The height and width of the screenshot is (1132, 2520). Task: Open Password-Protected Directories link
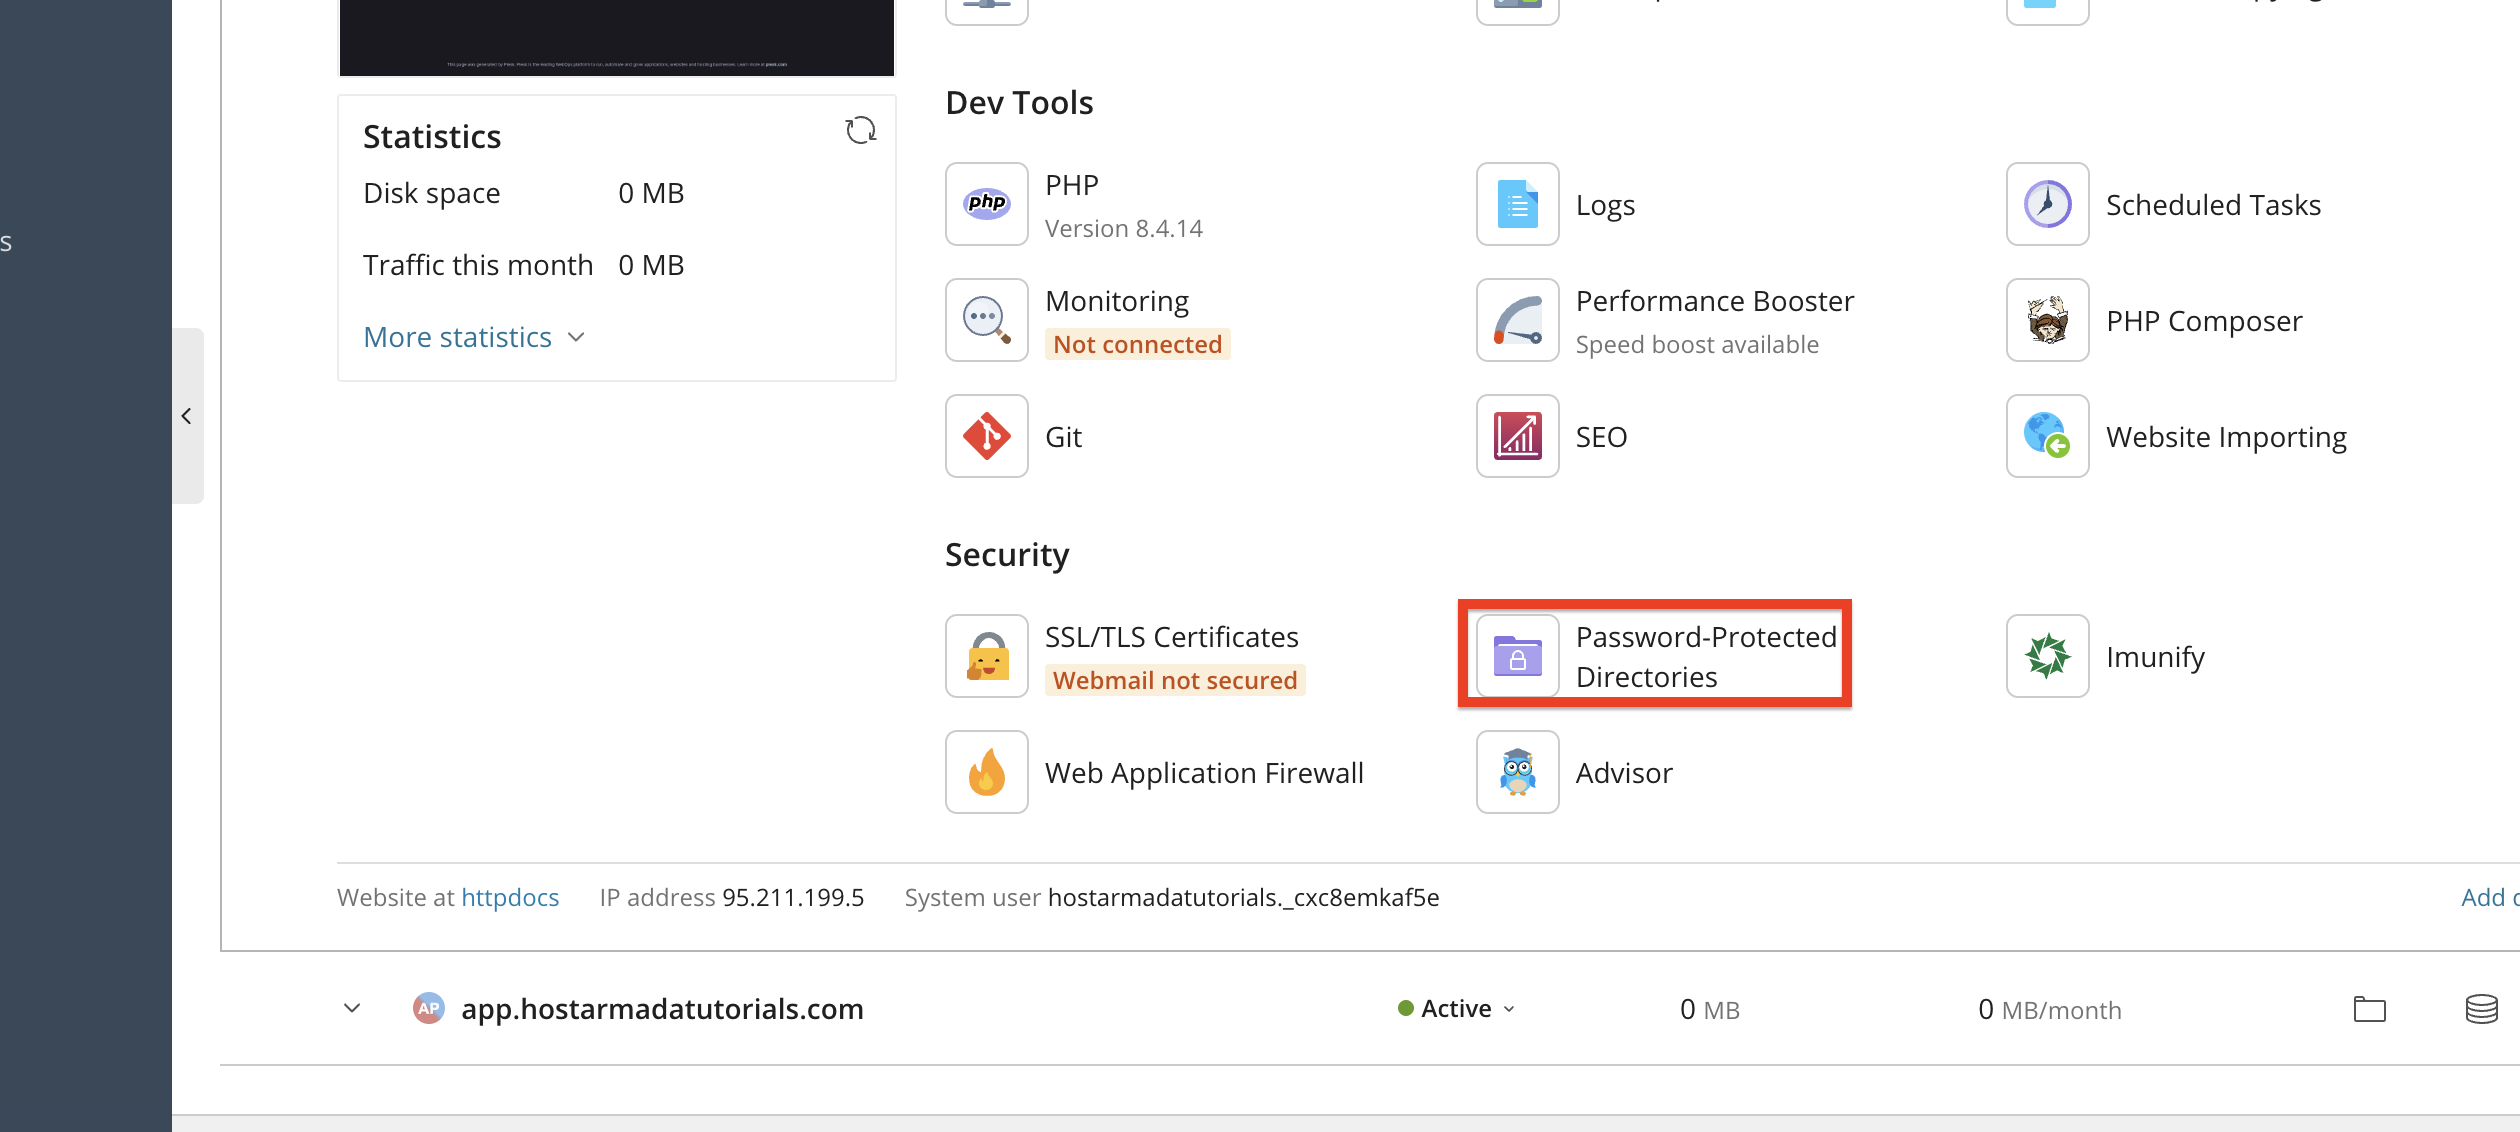1706,657
